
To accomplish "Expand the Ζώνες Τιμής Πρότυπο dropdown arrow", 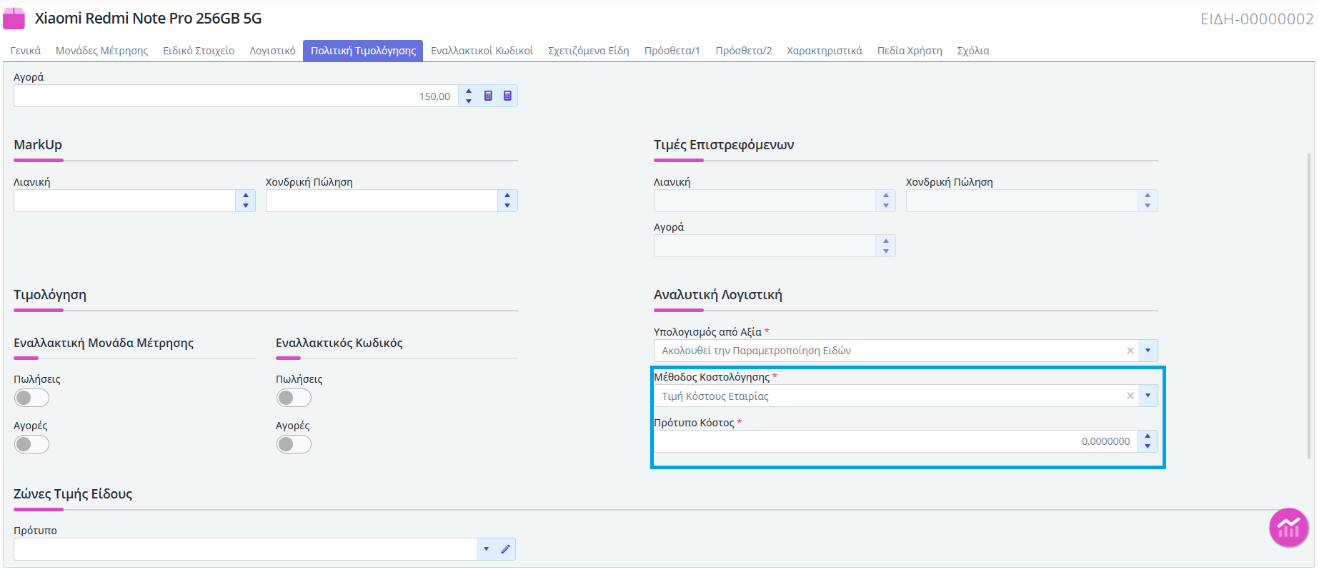I will tap(486, 549).
